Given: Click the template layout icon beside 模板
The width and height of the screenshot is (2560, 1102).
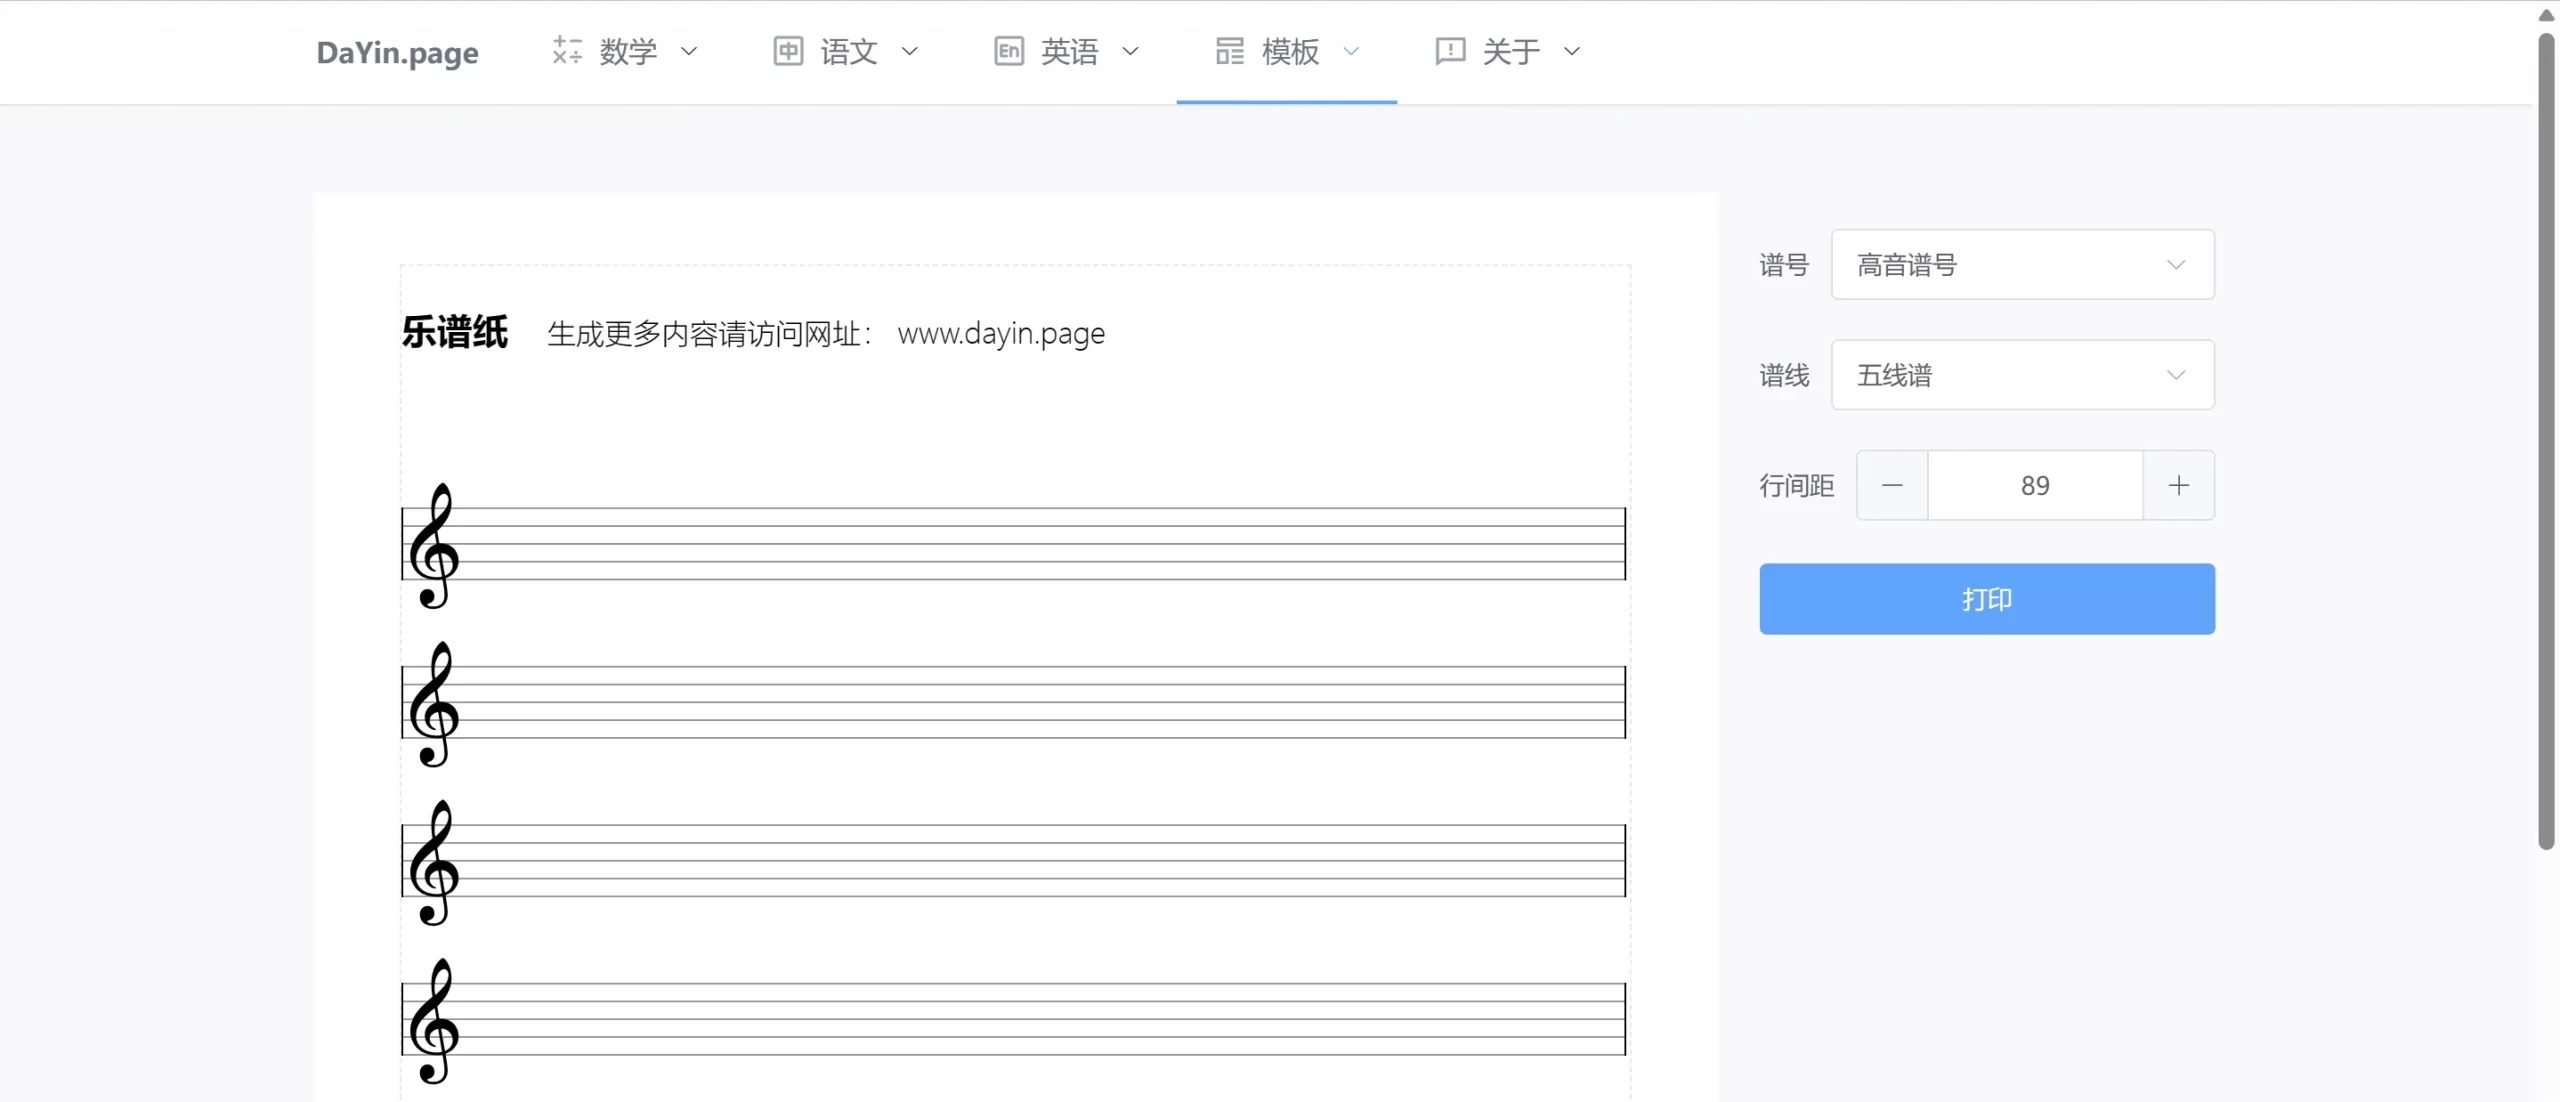Looking at the screenshot, I should 1229,51.
